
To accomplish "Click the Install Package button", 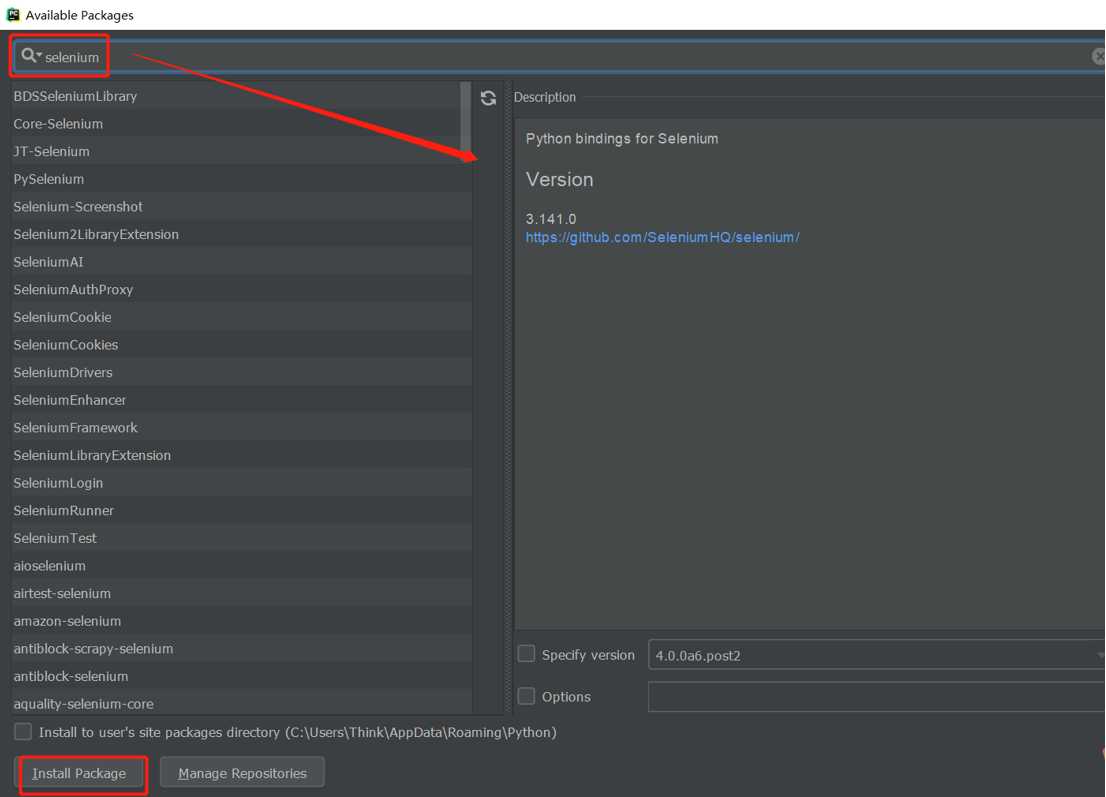I will pyautogui.click(x=79, y=773).
